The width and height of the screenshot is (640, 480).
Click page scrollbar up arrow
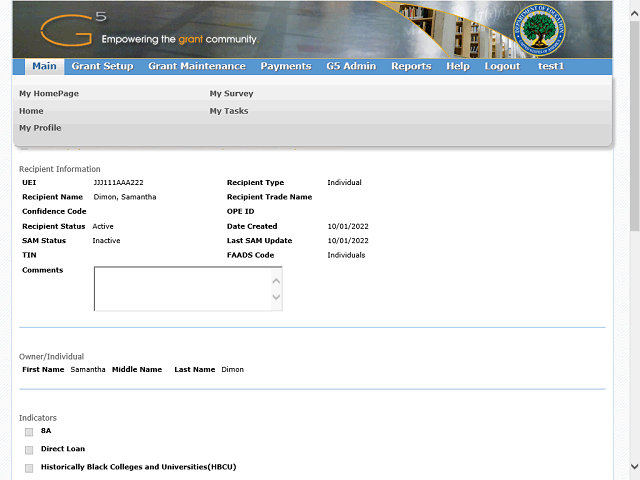633,7
